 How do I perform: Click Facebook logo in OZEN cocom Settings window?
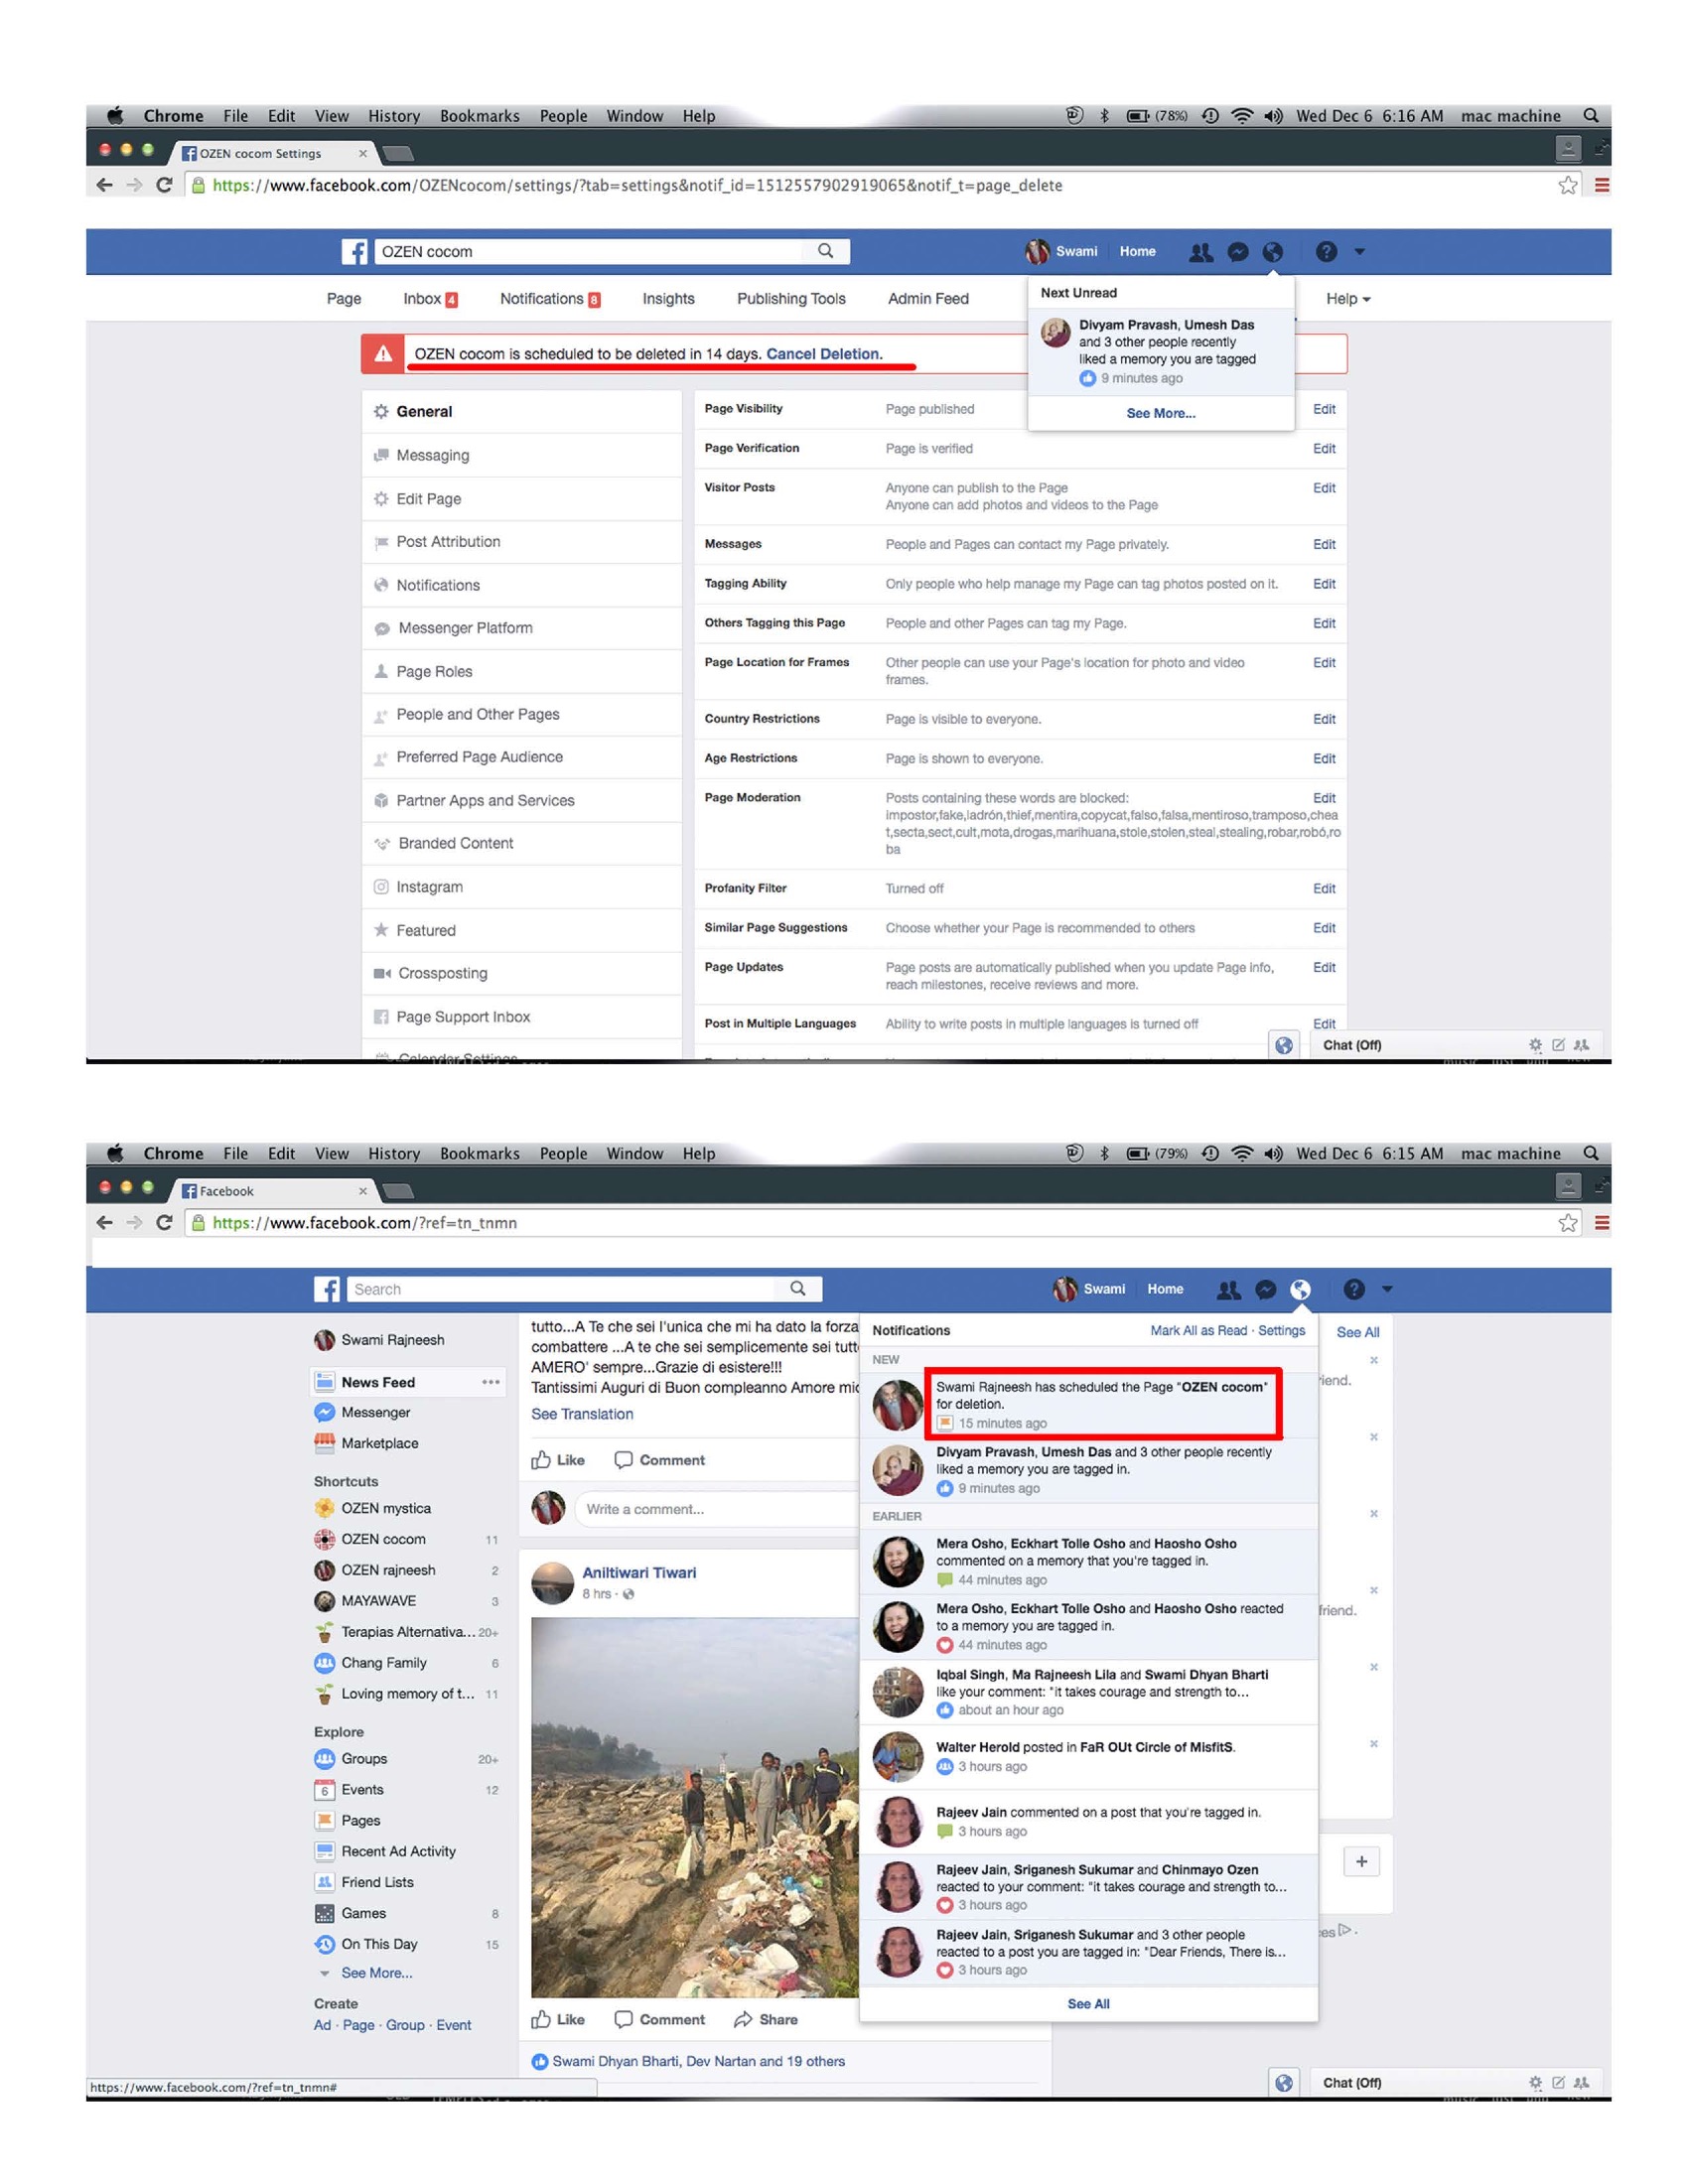pos(355,252)
